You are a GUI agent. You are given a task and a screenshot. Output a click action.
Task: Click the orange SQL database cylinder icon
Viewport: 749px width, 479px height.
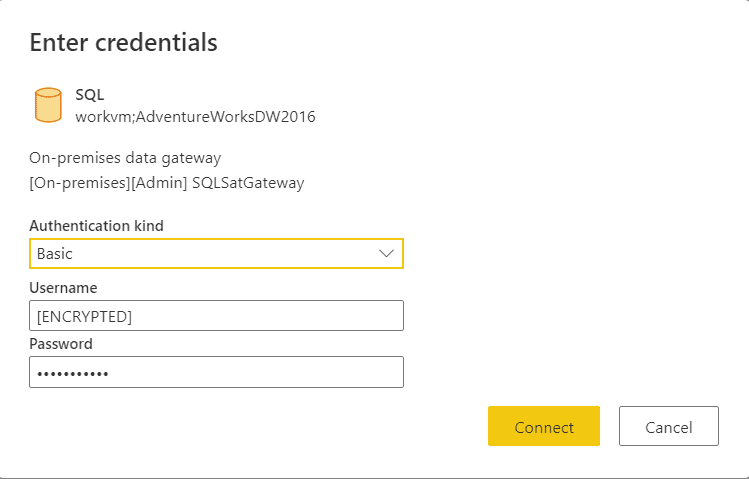(48, 105)
